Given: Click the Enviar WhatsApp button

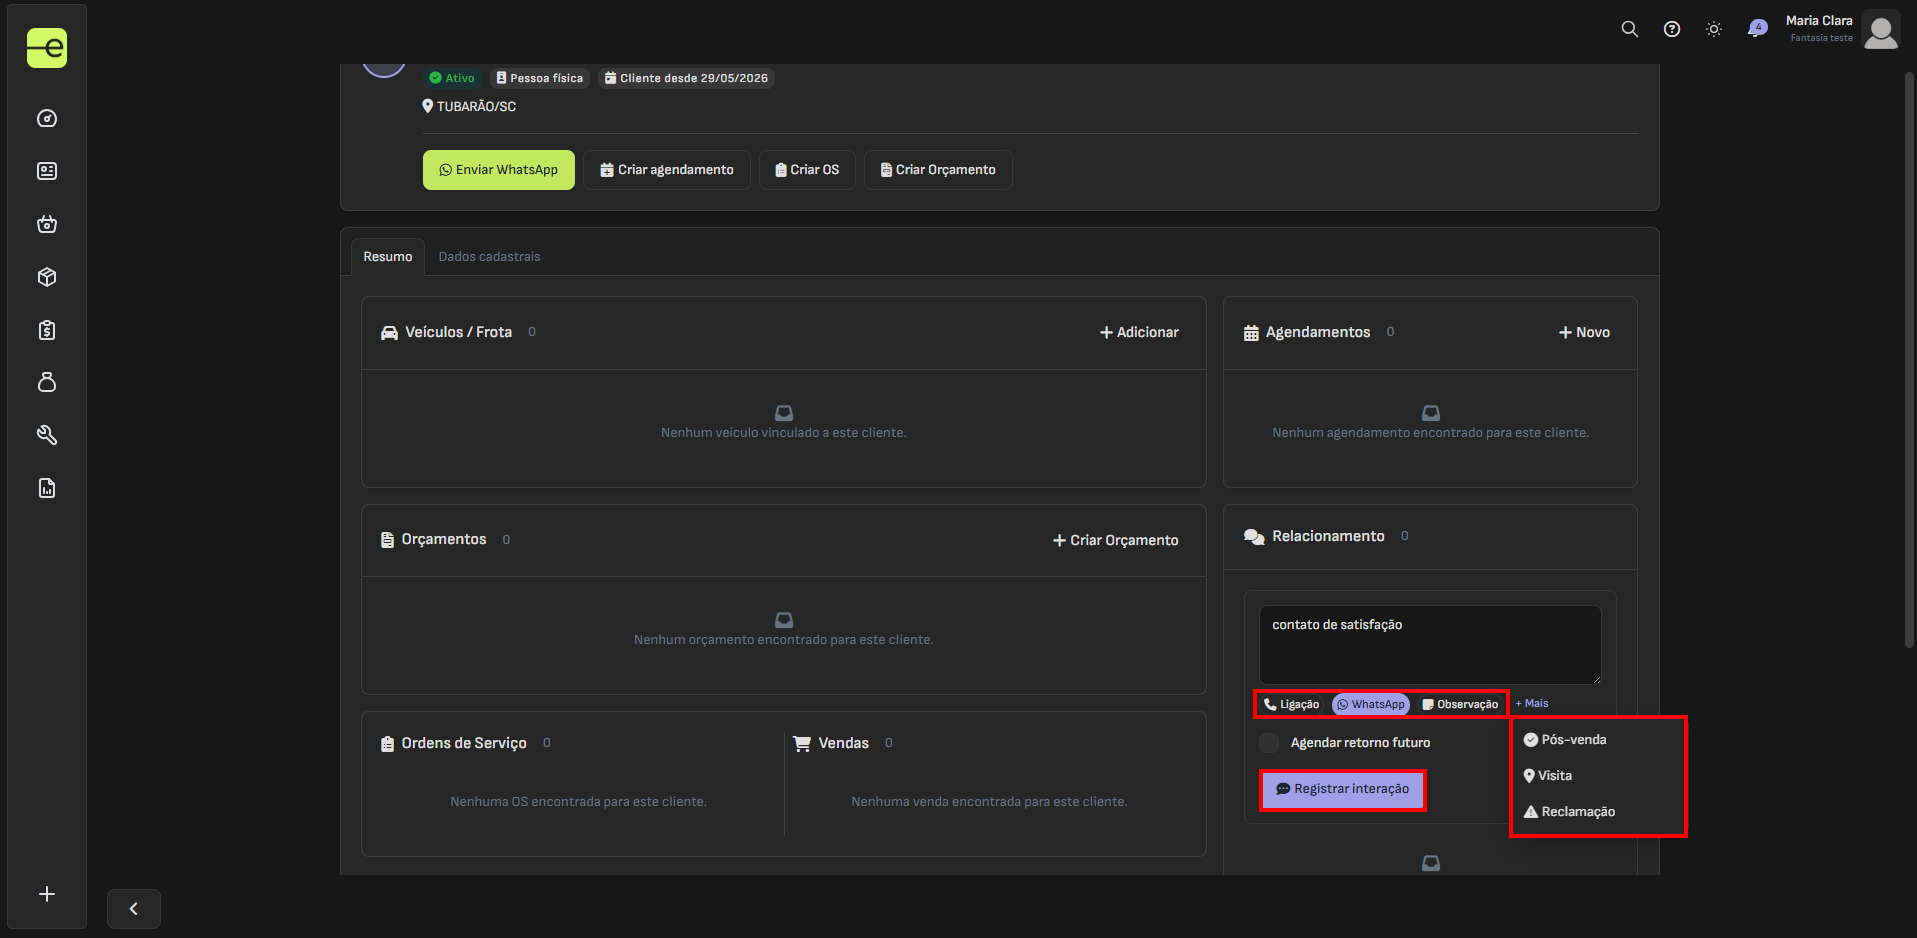Looking at the screenshot, I should click(x=499, y=170).
